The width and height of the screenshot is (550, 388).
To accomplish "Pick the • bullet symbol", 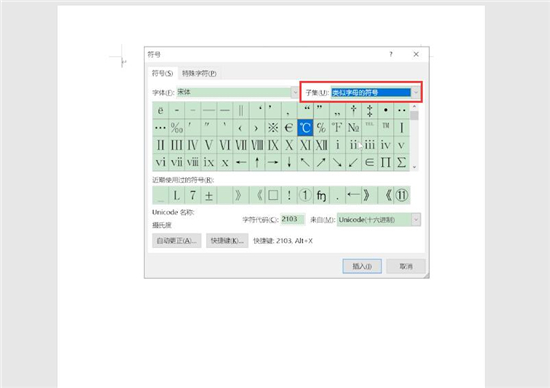I will (x=385, y=111).
